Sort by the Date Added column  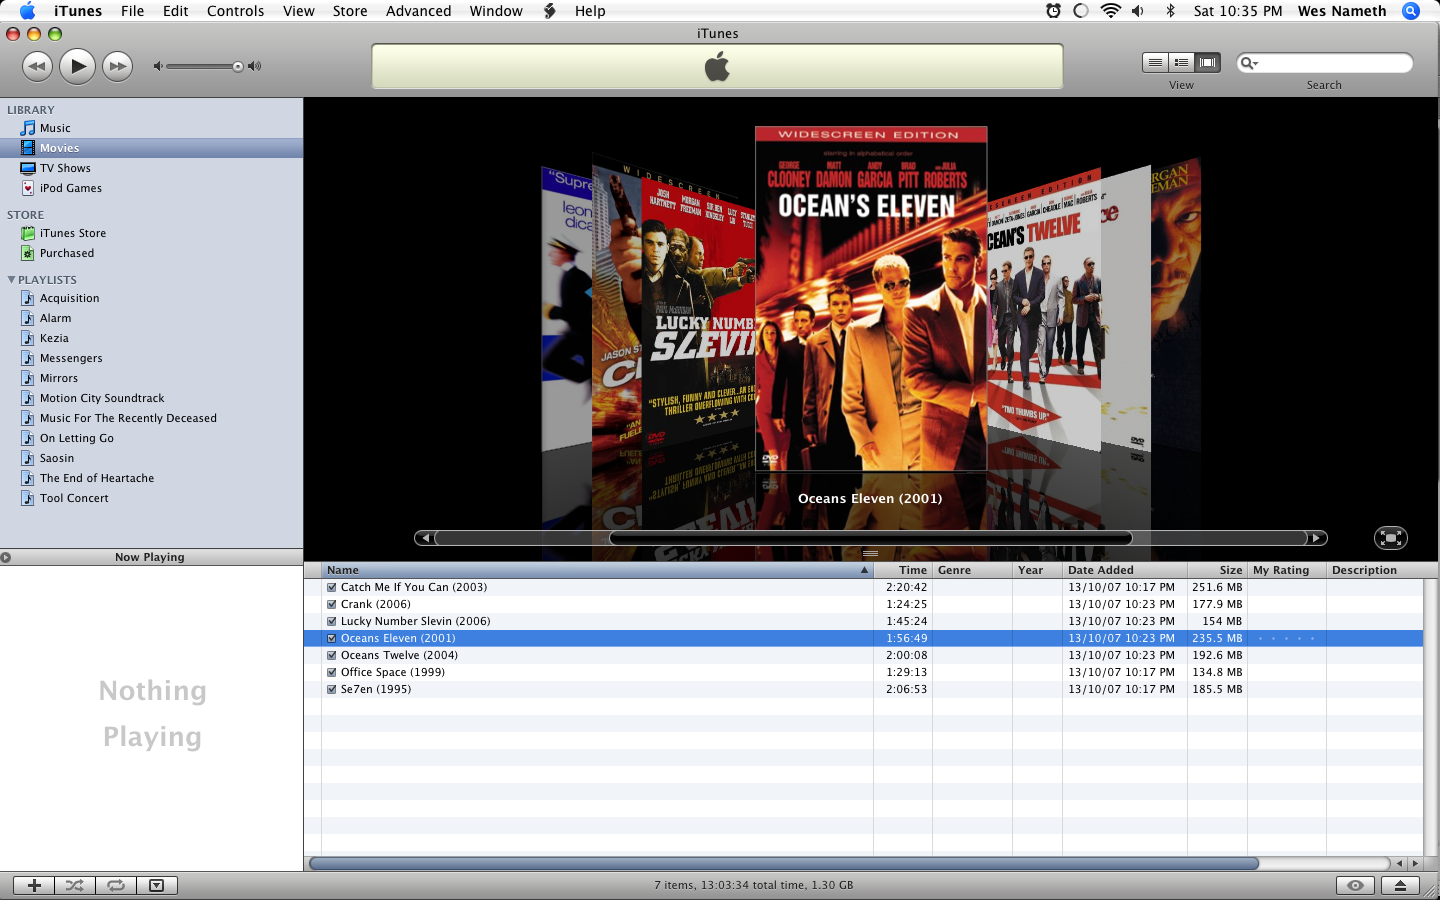click(1125, 570)
